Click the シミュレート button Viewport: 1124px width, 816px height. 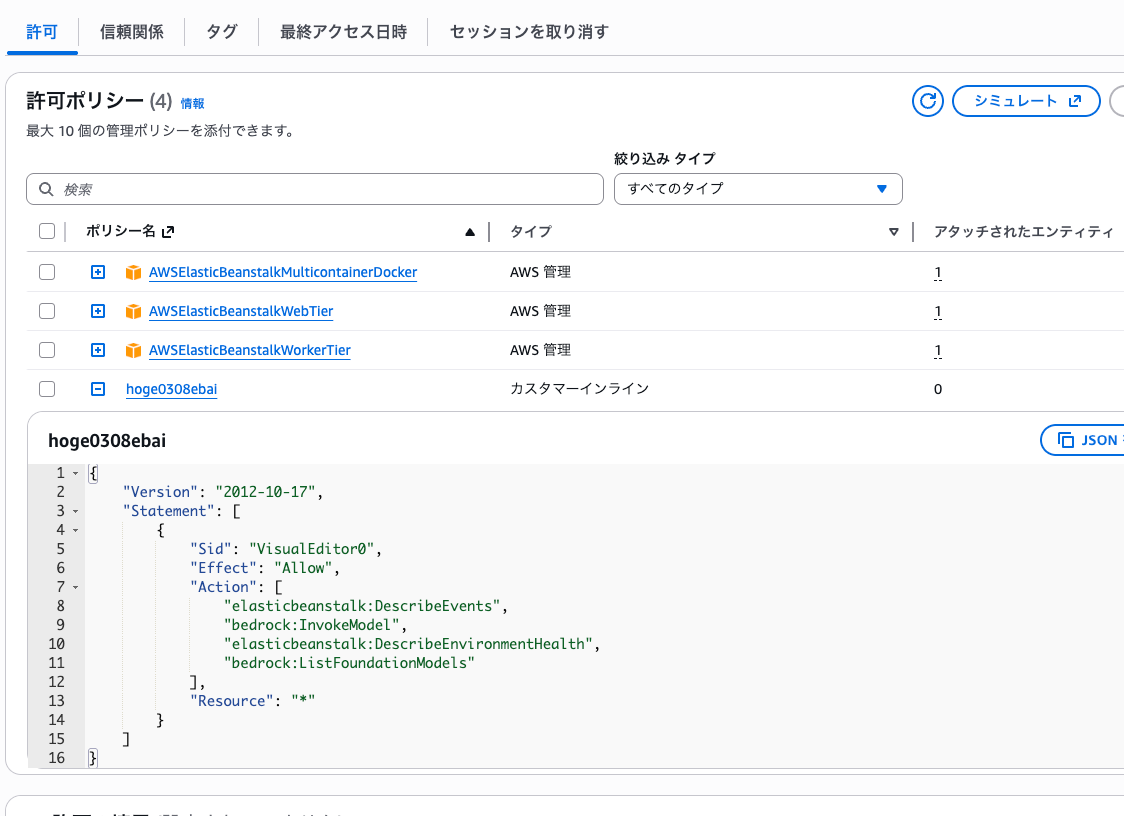coord(1026,101)
